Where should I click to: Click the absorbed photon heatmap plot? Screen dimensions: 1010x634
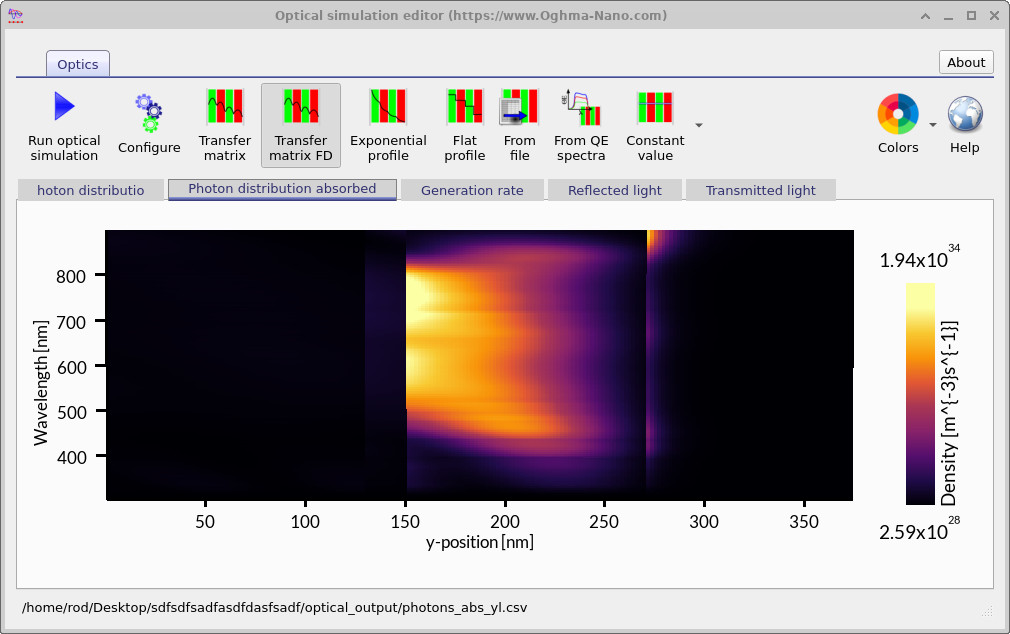479,365
